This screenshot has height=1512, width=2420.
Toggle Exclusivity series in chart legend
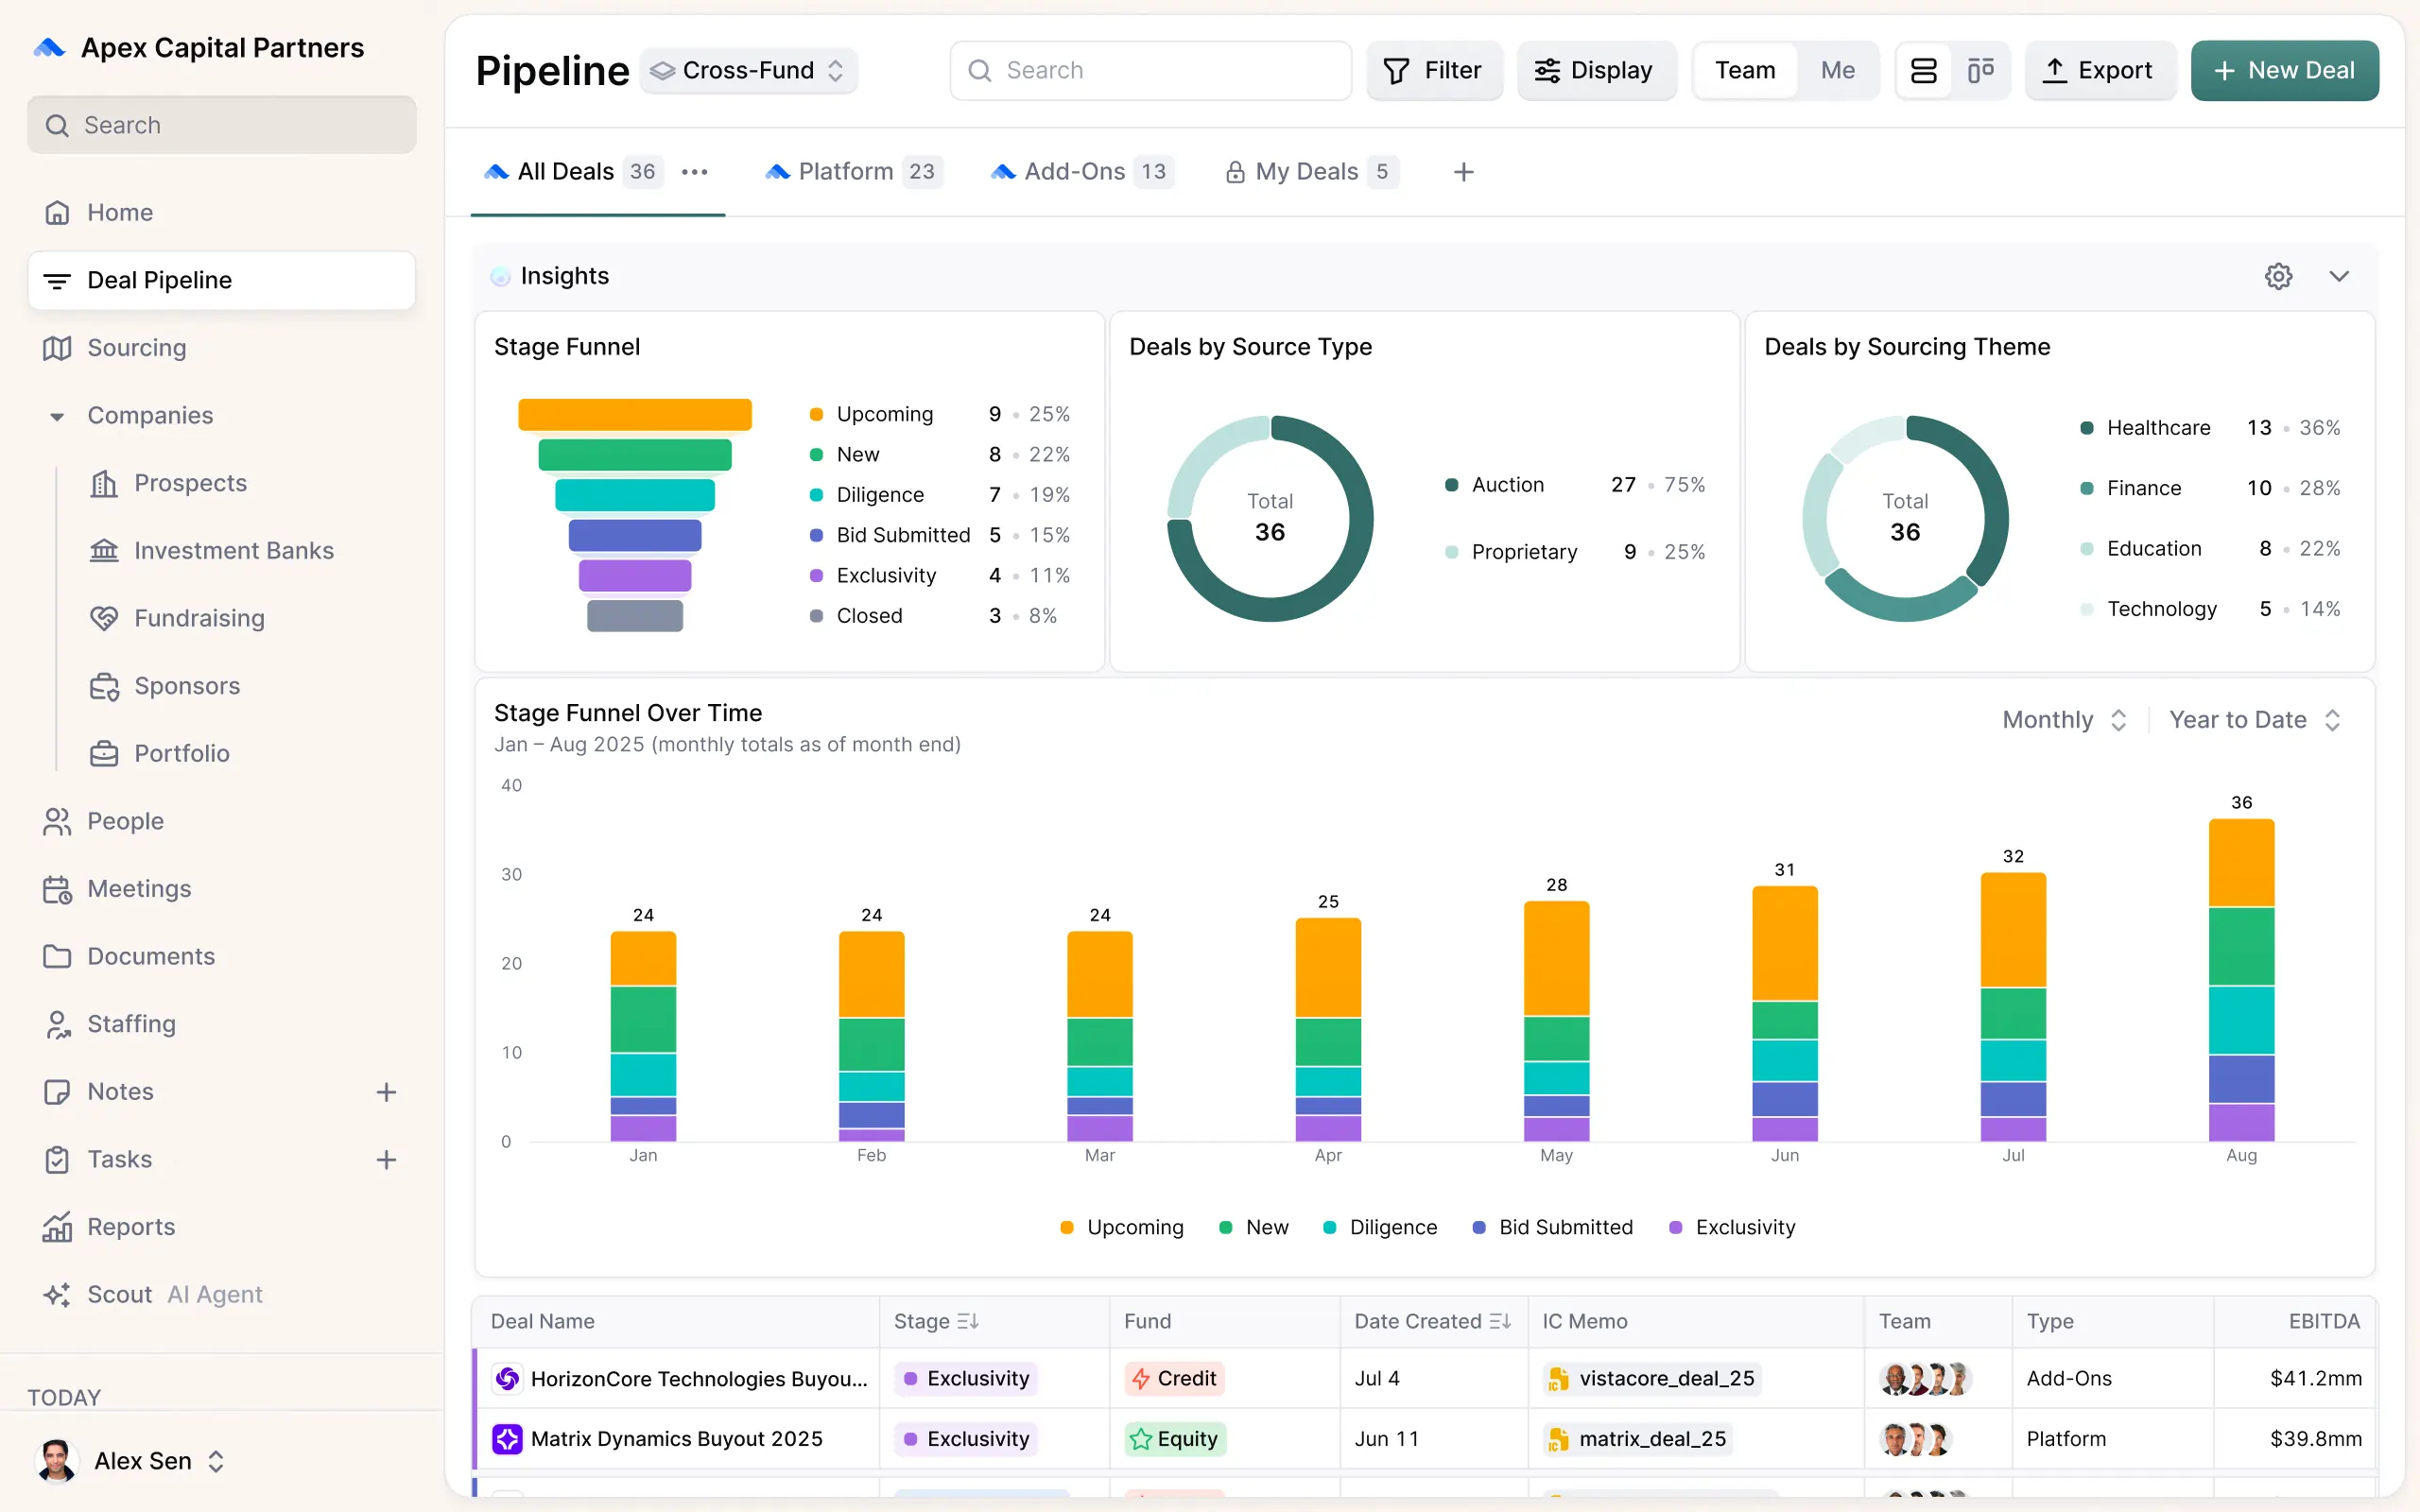coord(1733,1227)
